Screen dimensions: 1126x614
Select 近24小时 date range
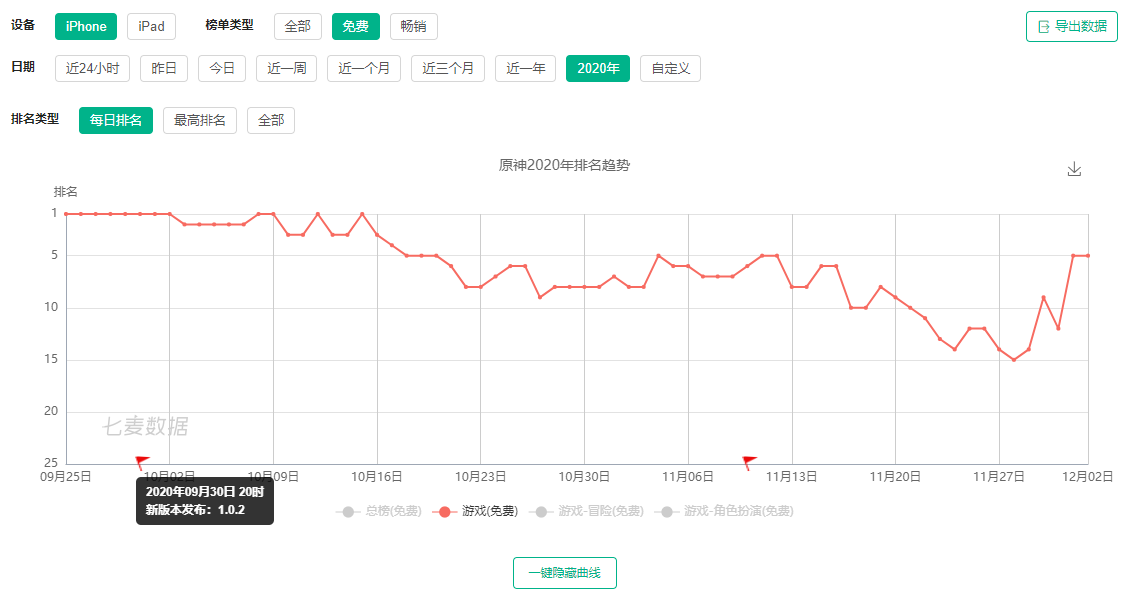tap(93, 68)
